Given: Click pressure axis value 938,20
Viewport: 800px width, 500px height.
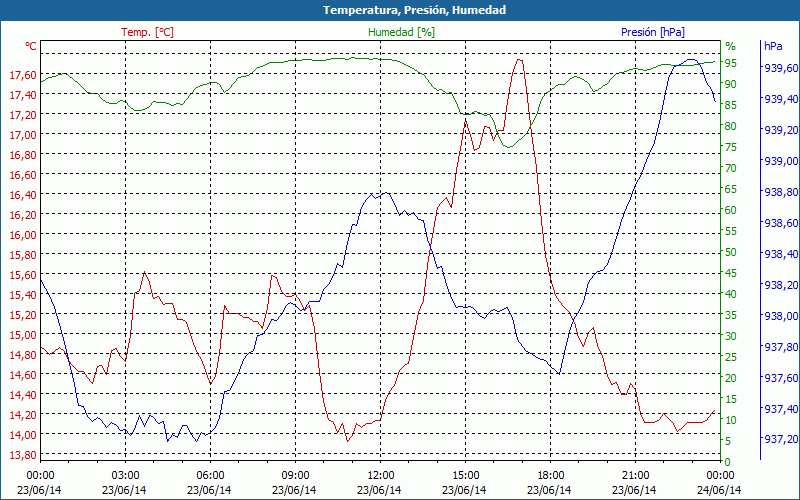Looking at the screenshot, I should [x=781, y=285].
